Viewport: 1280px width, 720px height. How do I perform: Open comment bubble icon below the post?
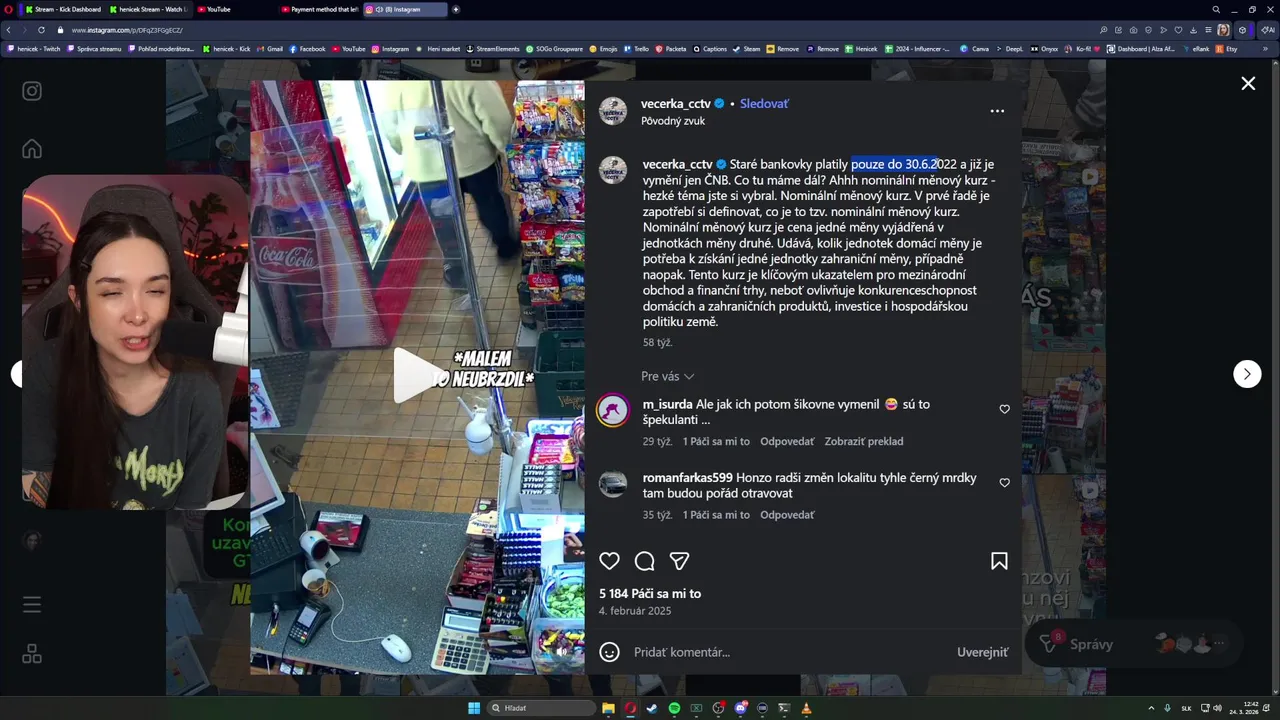(x=645, y=561)
